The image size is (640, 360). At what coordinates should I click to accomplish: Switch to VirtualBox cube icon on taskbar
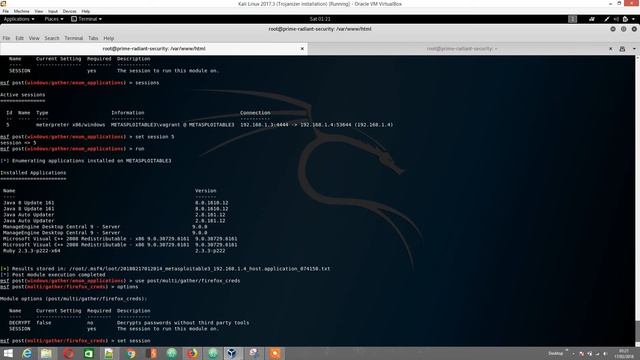(232, 353)
